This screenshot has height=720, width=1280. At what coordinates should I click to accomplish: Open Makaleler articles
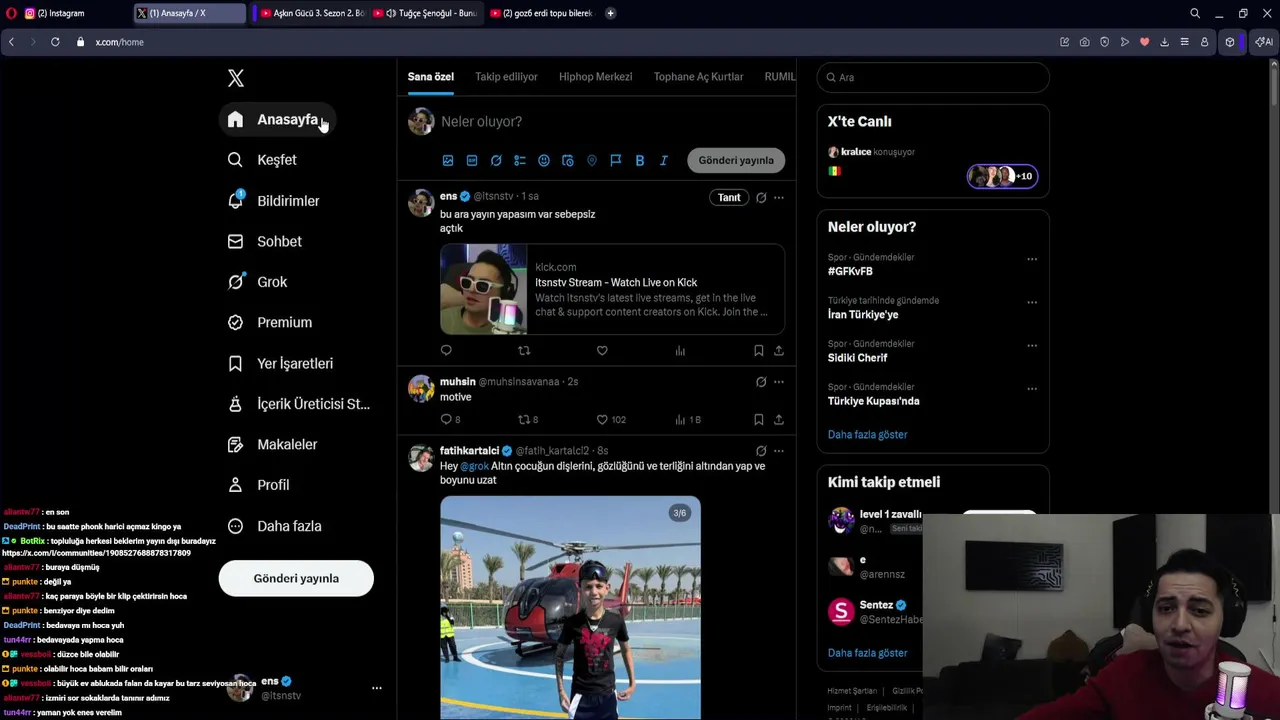[273, 444]
